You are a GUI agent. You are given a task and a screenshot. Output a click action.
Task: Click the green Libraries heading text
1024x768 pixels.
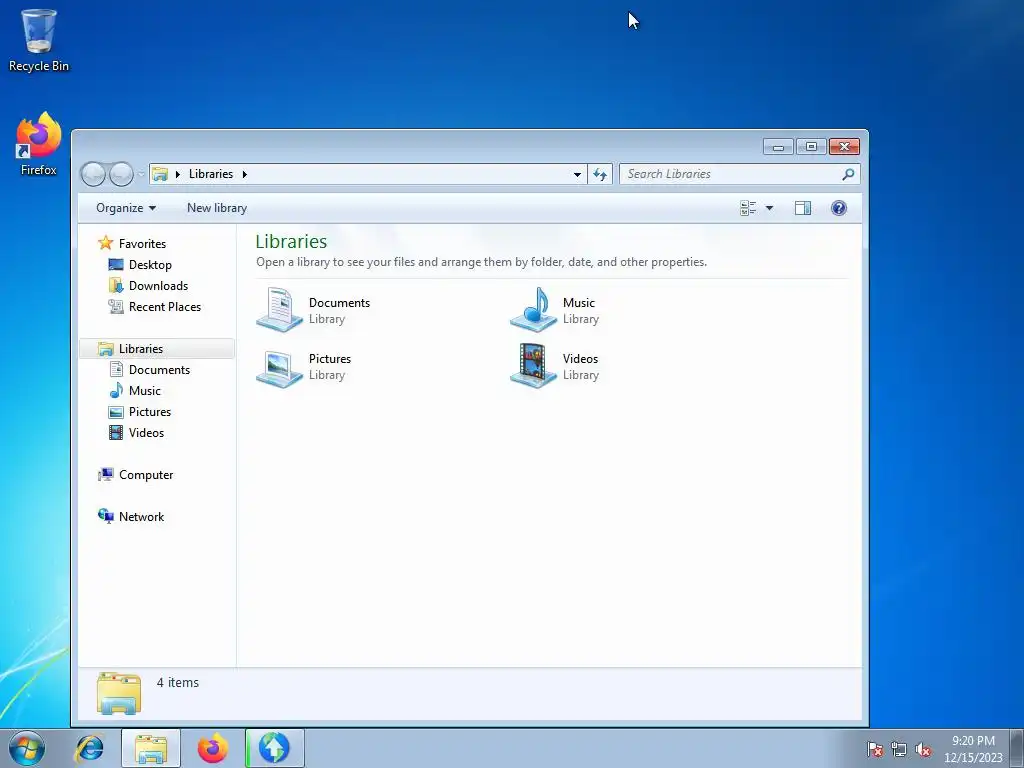(x=291, y=242)
